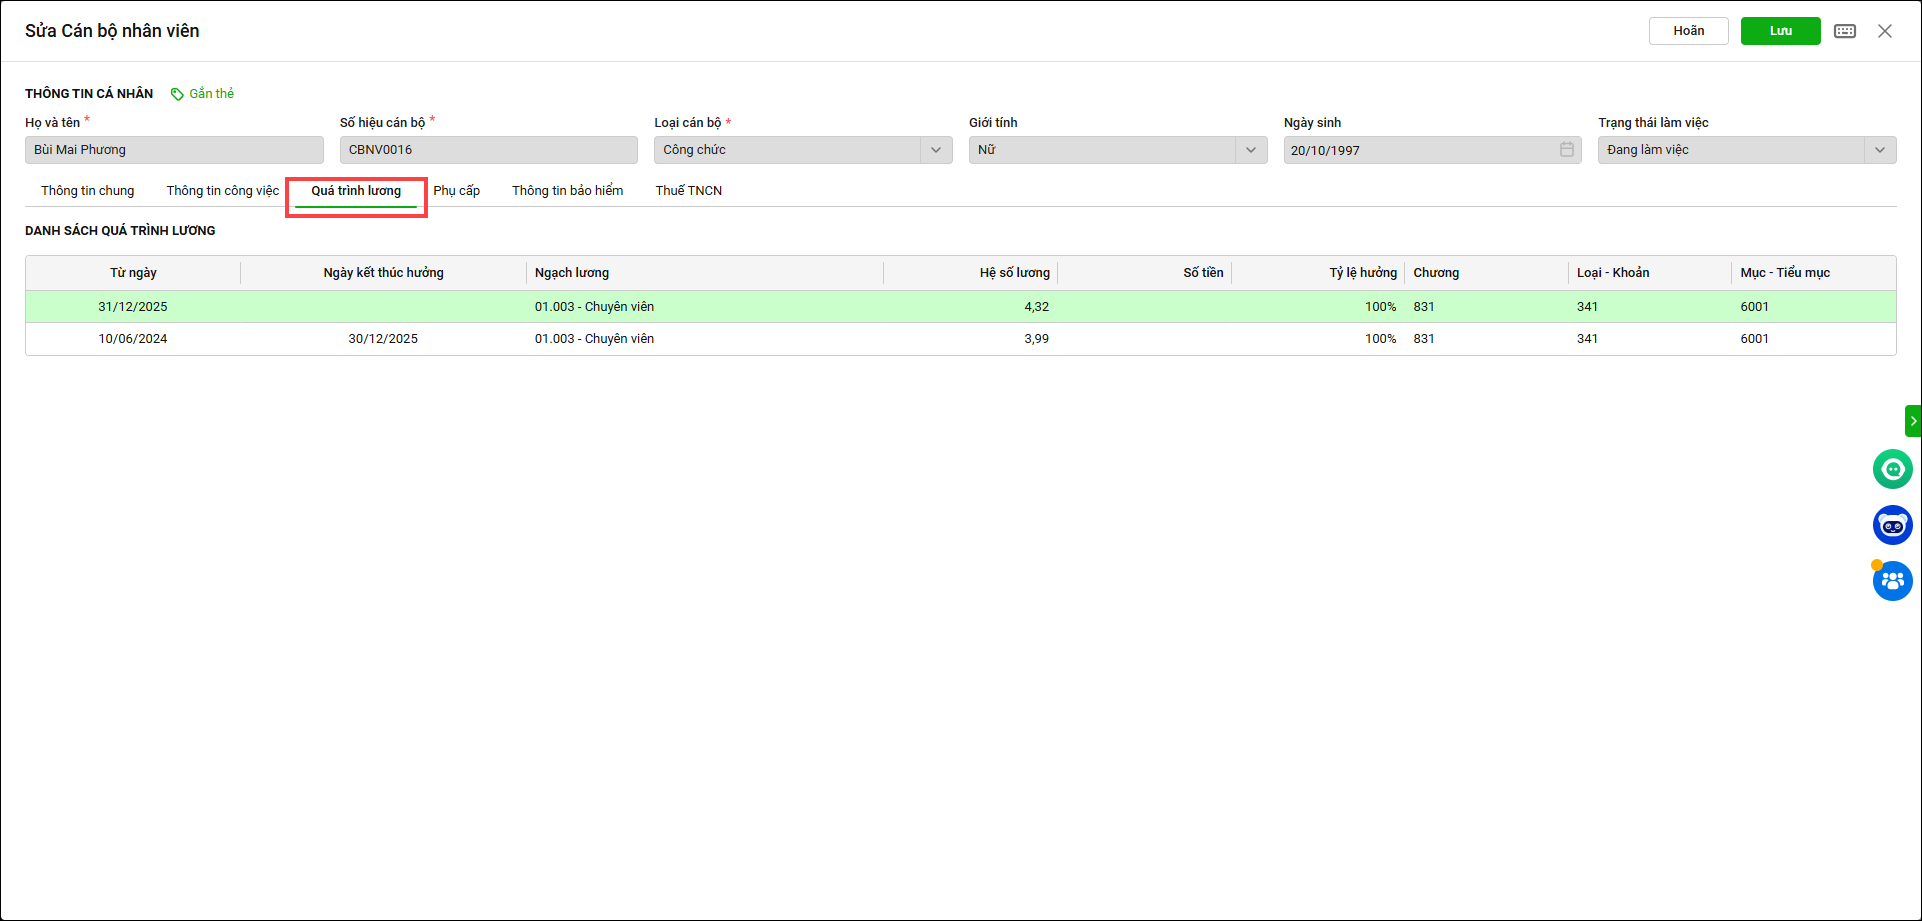Open the Thuế TNCN tab
This screenshot has width=1922, height=921.
click(689, 191)
